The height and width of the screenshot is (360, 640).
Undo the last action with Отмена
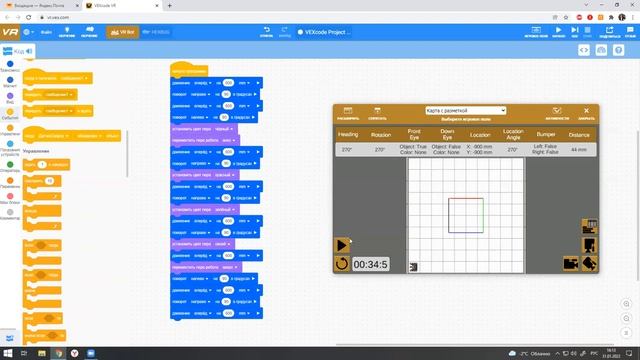[267, 32]
